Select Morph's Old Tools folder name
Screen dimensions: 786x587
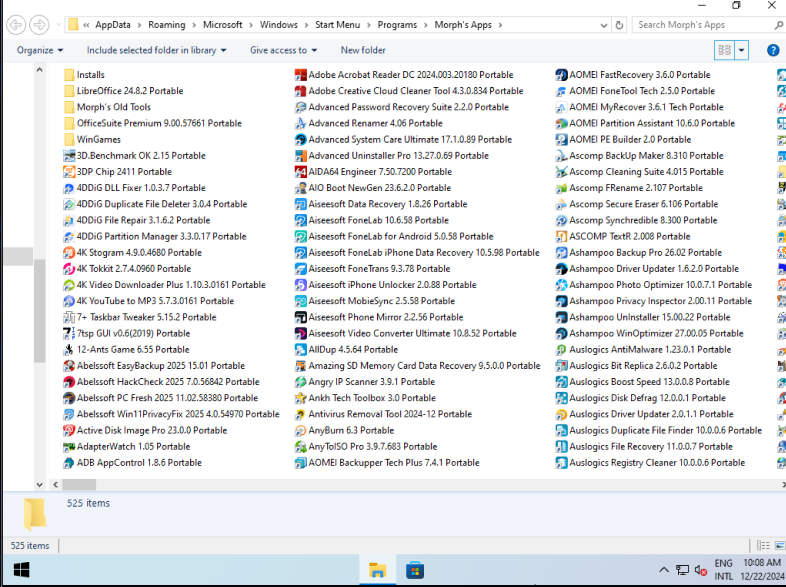[x=114, y=107]
